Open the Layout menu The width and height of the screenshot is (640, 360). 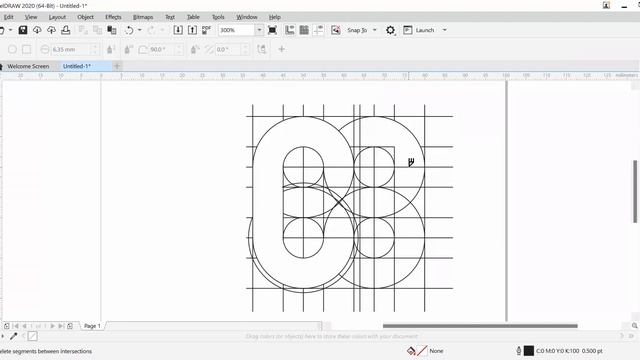pos(57,17)
